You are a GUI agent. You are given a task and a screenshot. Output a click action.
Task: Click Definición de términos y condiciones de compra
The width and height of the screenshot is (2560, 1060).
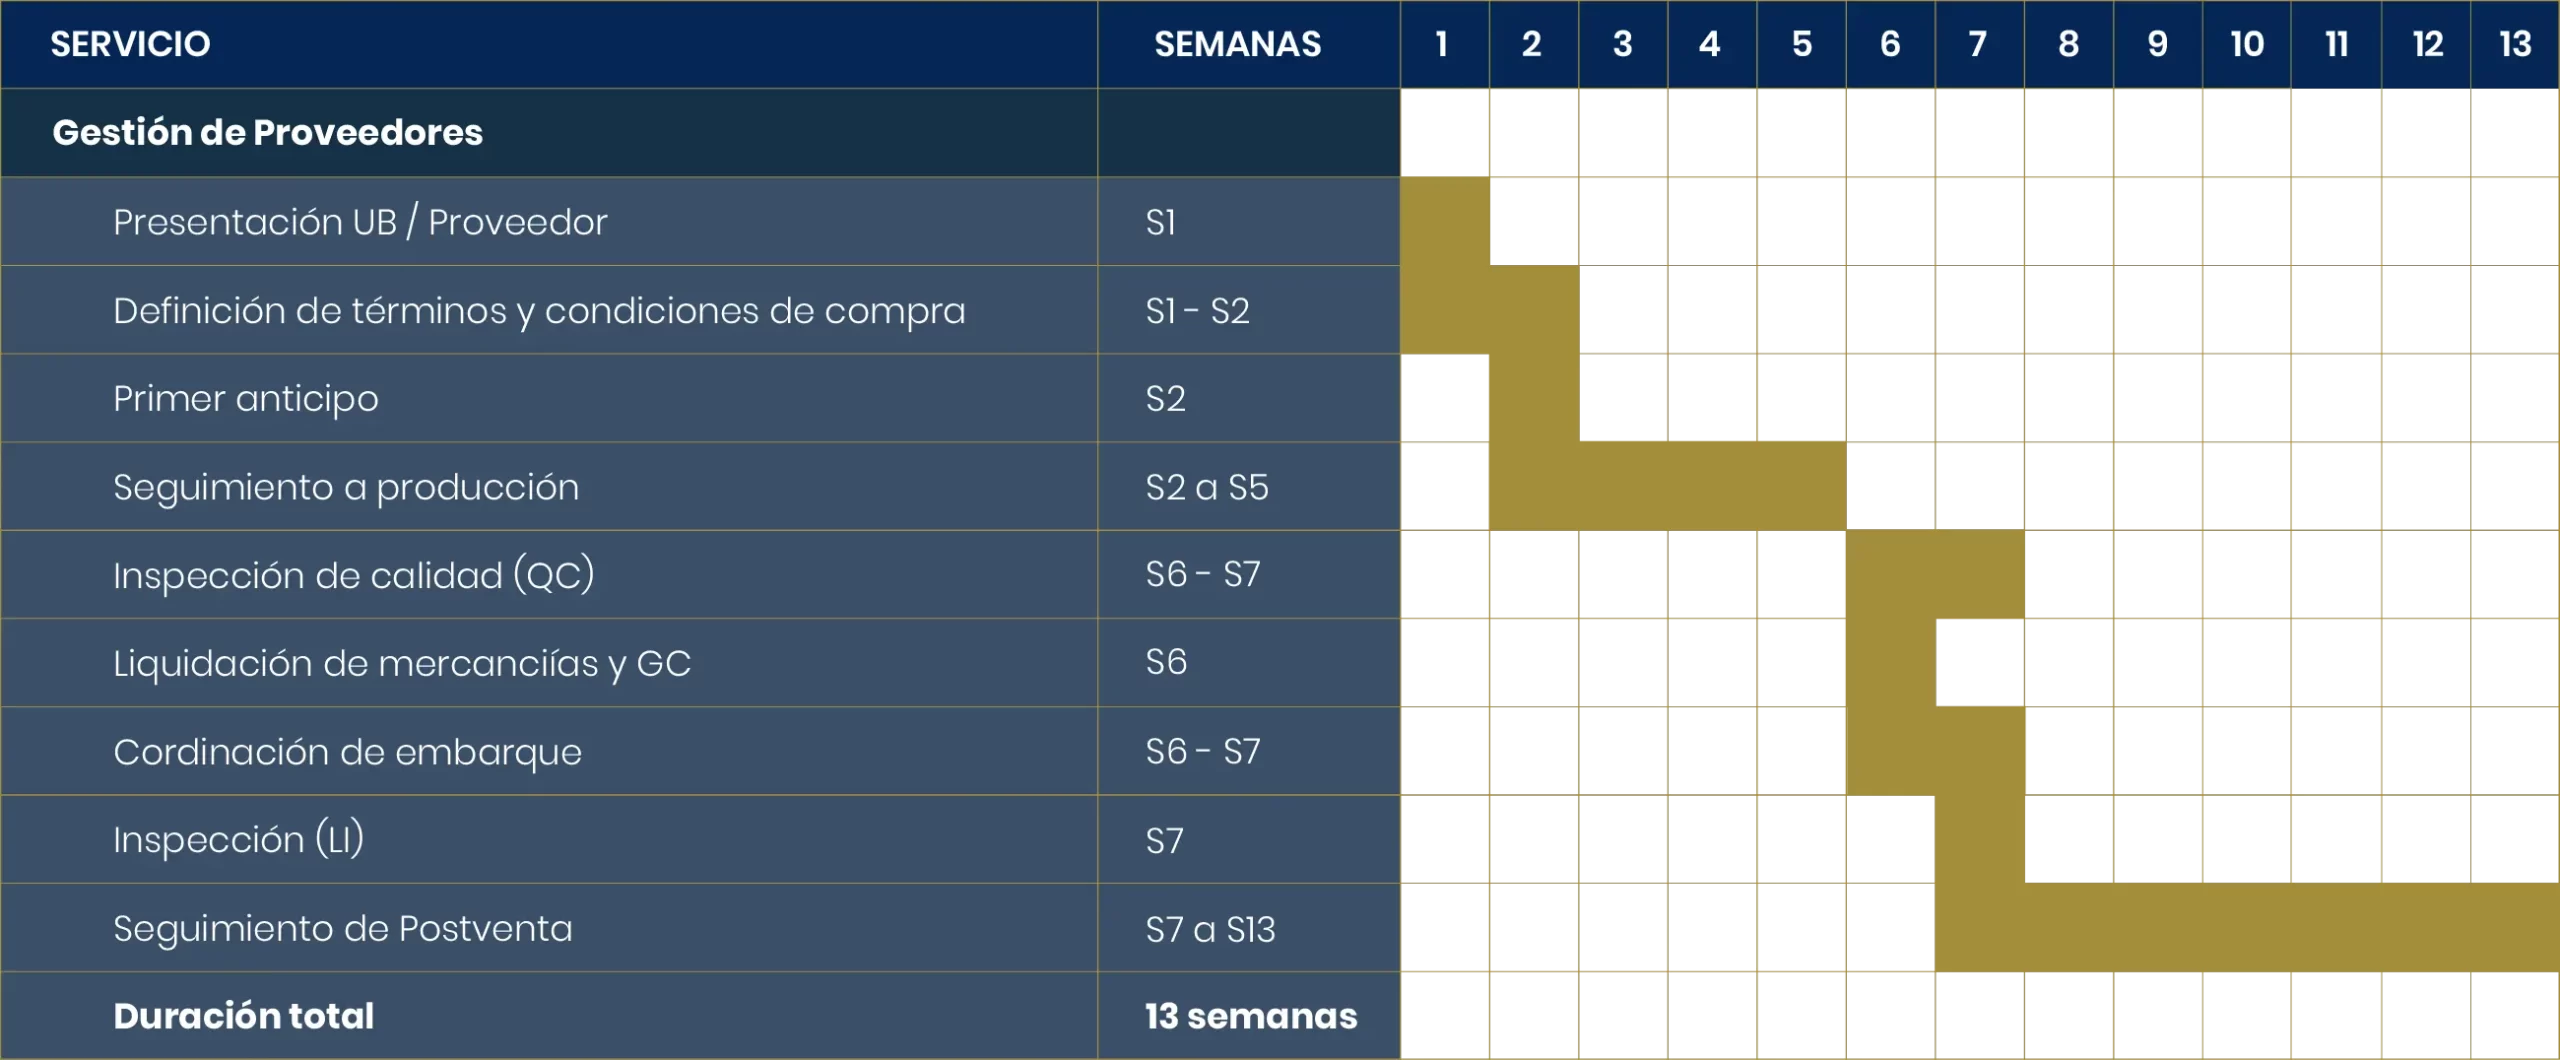point(539,311)
